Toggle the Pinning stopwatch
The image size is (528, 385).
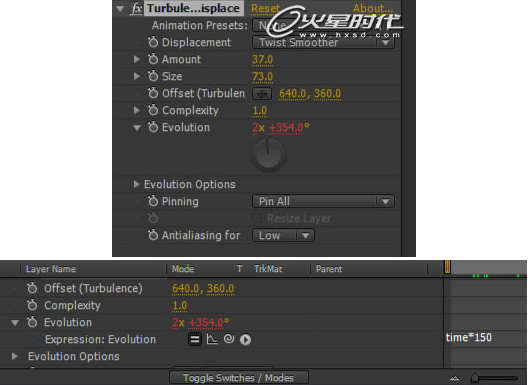(153, 201)
